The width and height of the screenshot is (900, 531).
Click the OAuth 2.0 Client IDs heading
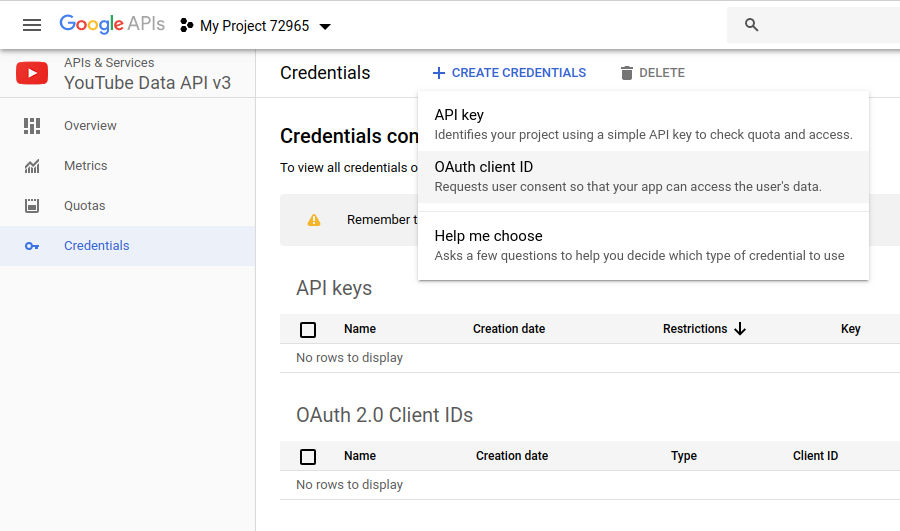tap(385, 414)
